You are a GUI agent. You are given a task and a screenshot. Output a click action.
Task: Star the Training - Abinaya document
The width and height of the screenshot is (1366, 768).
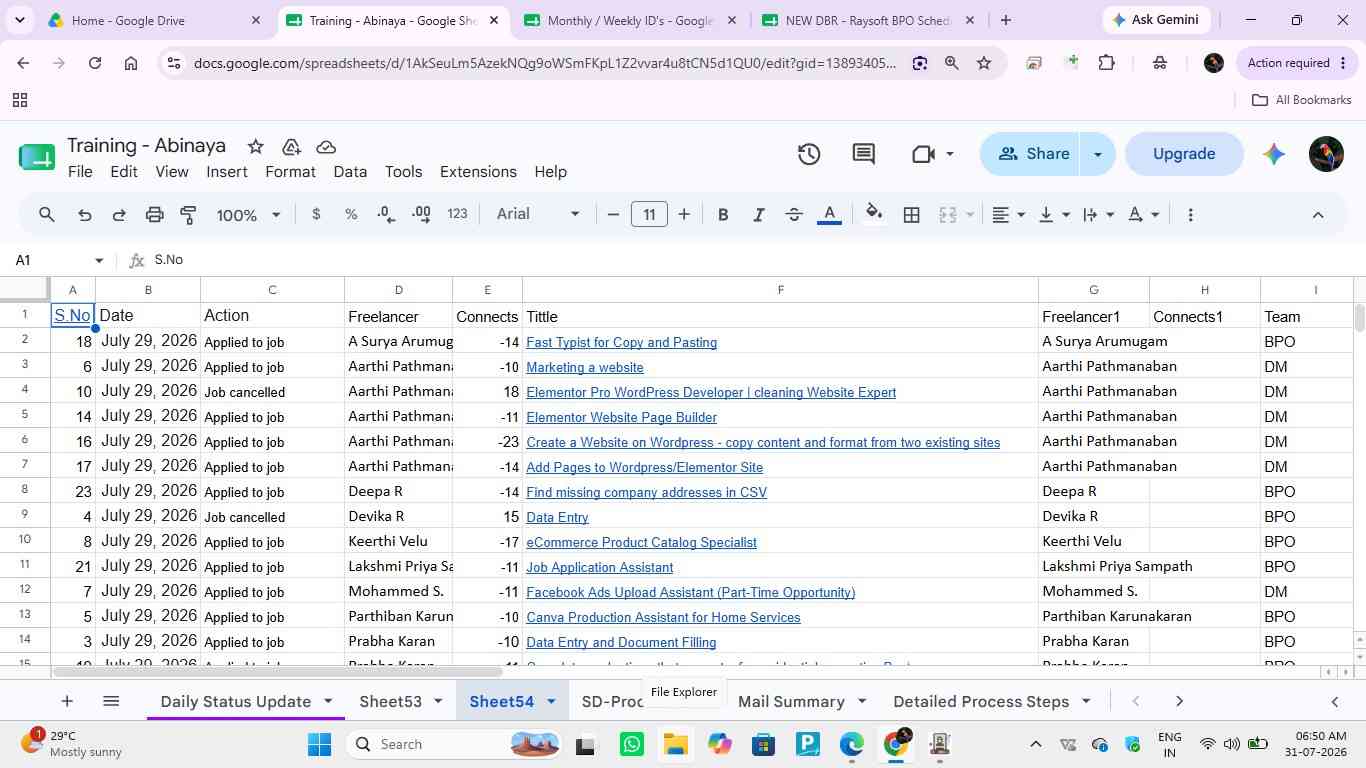coord(255,146)
